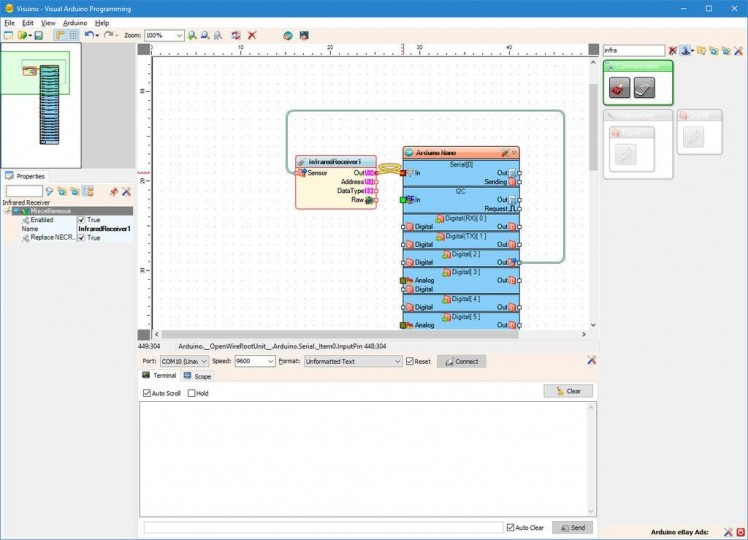The image size is (748, 540).
Task: Click the serial send text input field
Action: [323, 527]
